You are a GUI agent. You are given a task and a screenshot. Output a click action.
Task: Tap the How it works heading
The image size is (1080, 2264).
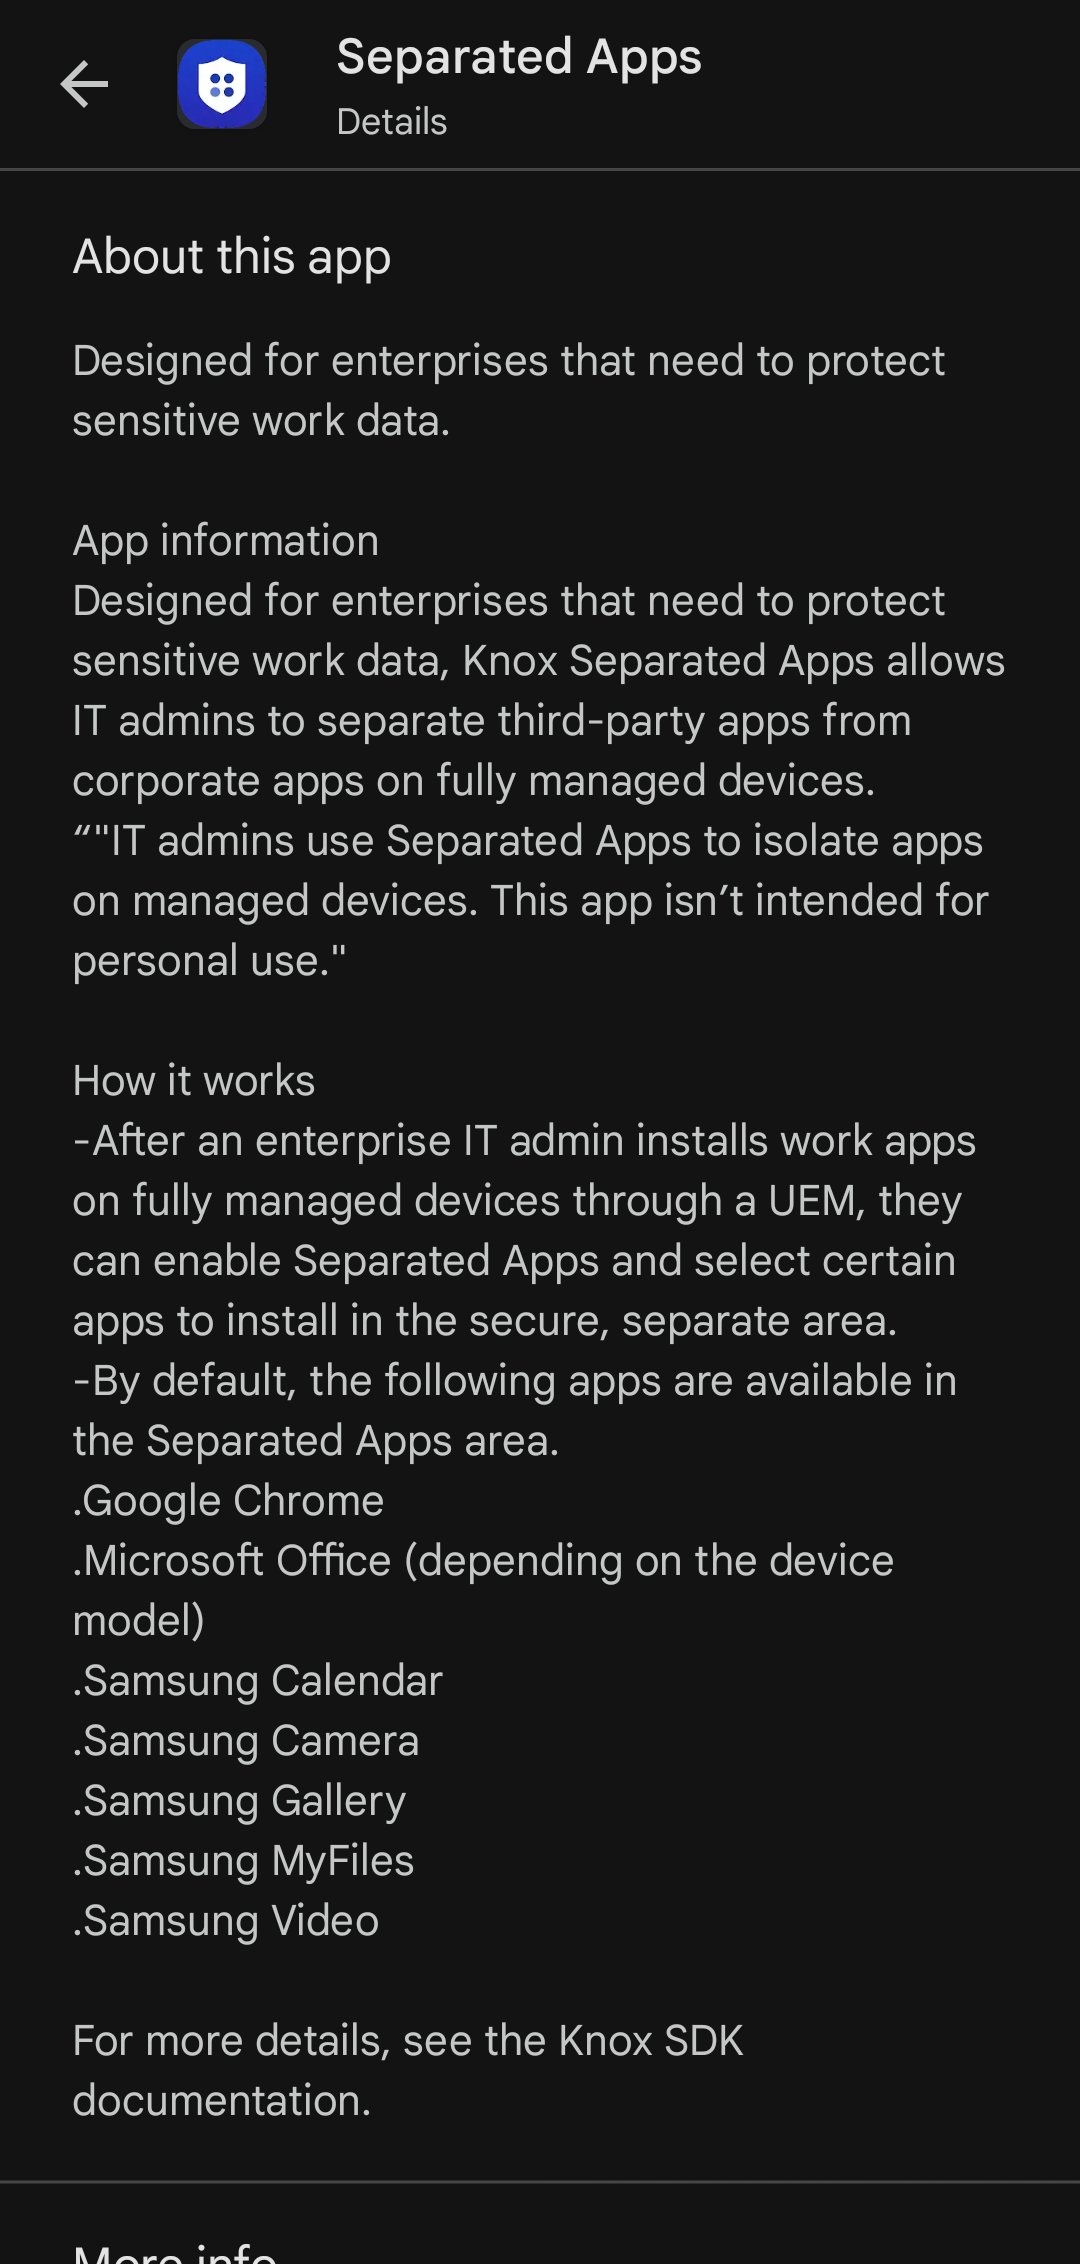pyautogui.click(x=194, y=1081)
